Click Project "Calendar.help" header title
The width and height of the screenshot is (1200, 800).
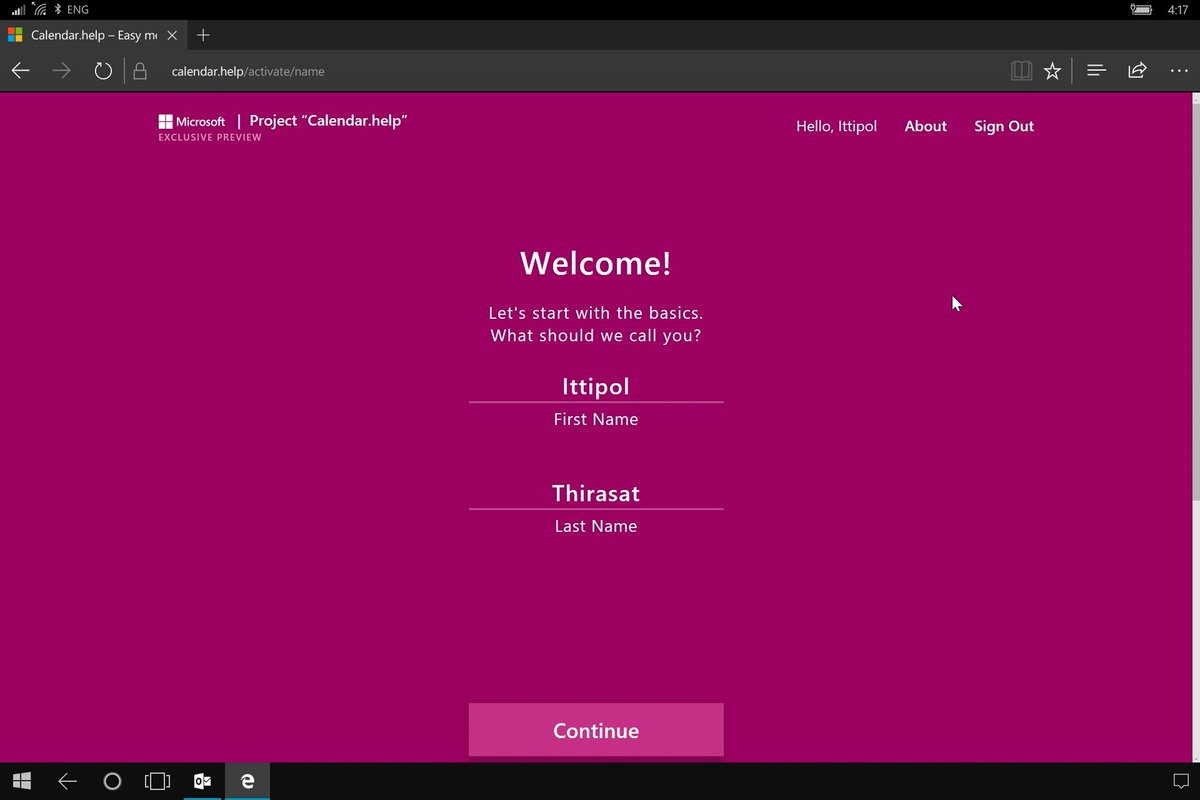click(x=328, y=121)
